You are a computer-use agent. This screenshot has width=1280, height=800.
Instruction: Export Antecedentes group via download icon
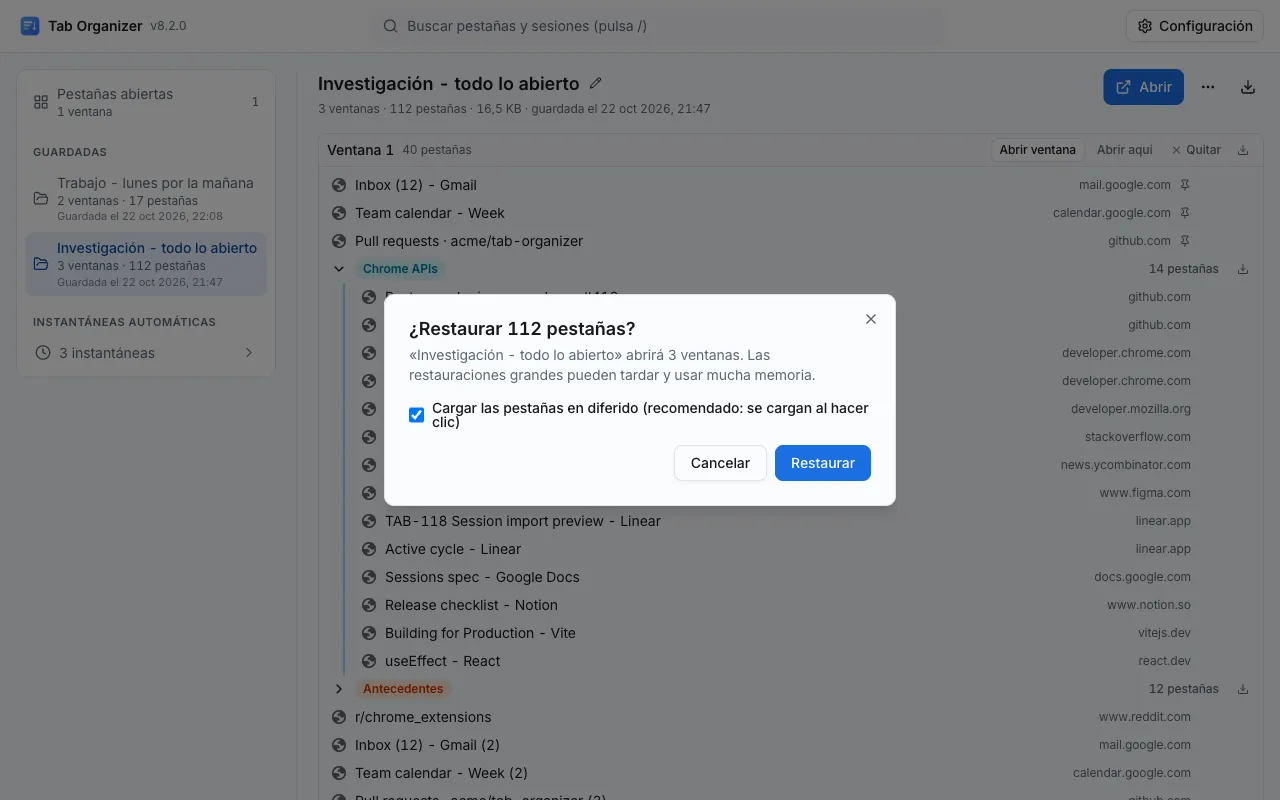[x=1243, y=689]
